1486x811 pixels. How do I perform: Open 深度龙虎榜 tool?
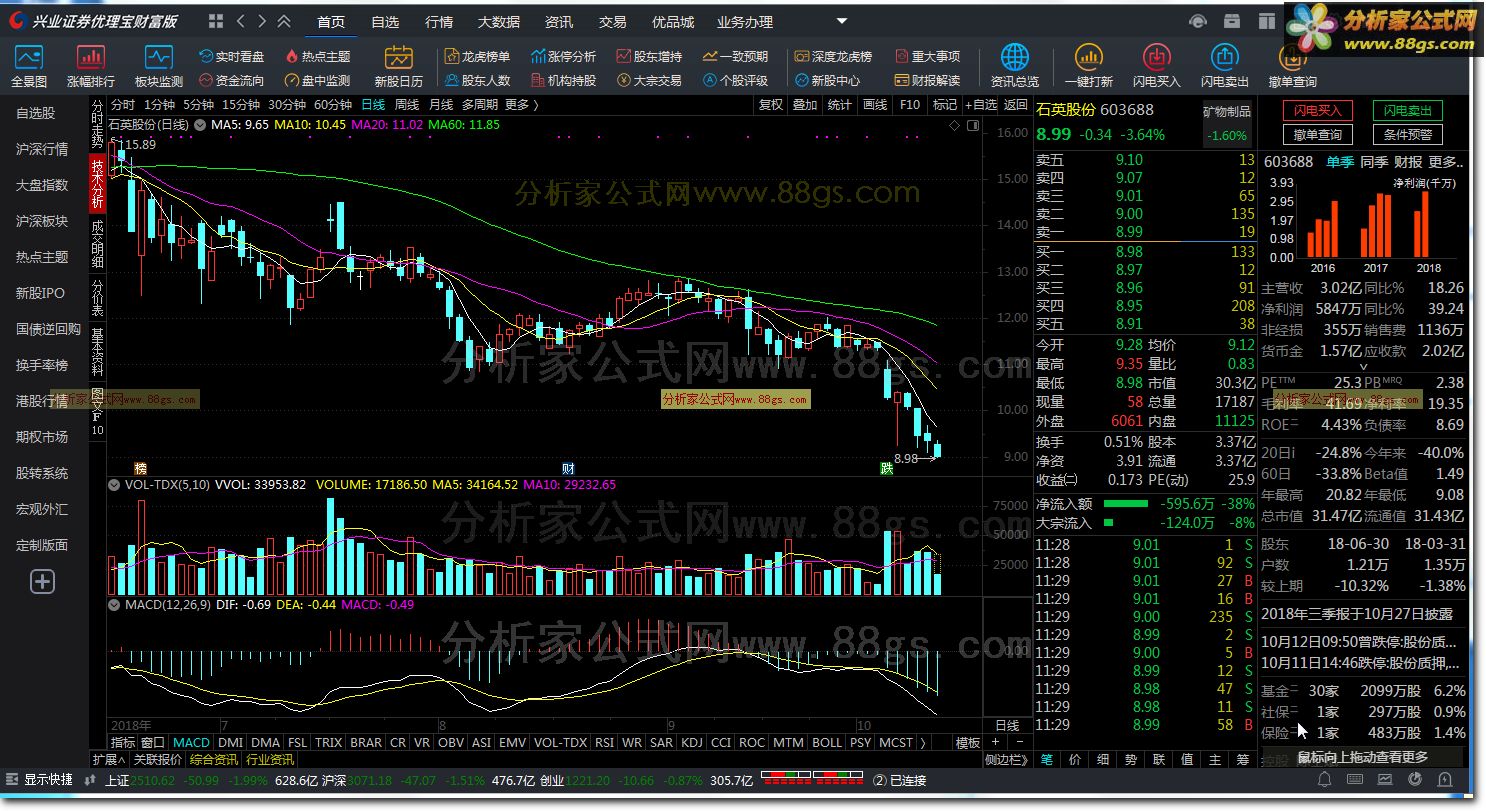[833, 57]
